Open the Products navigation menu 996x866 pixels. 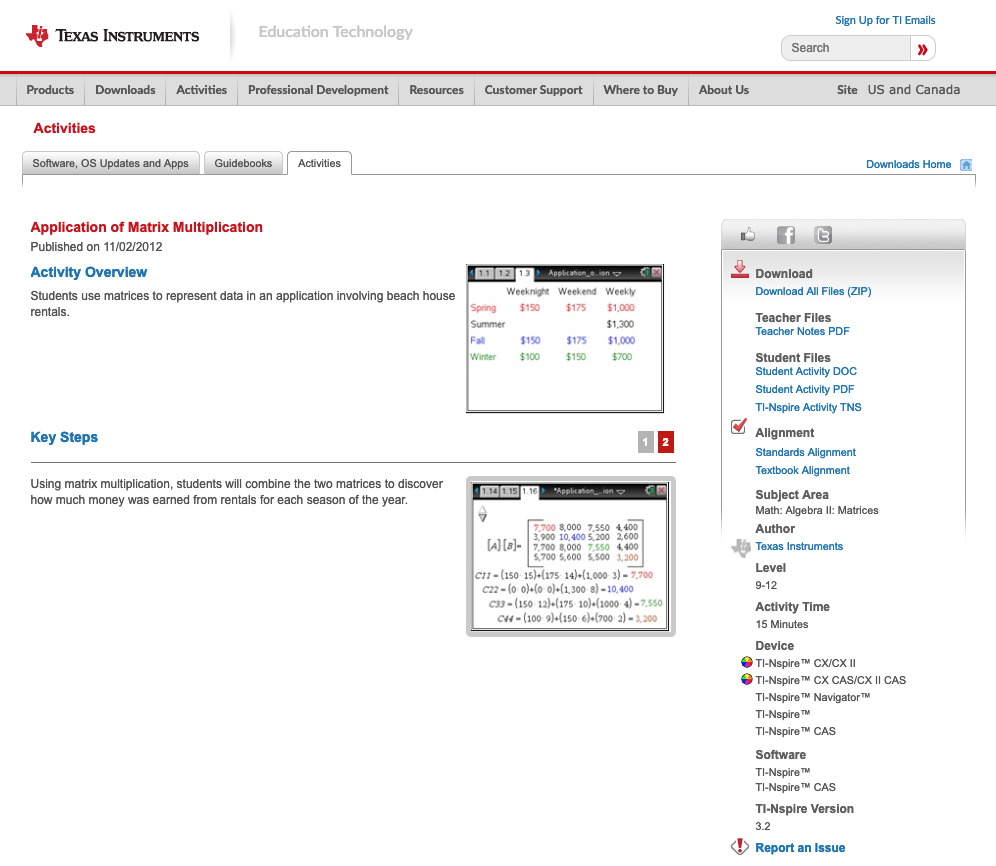coord(50,90)
